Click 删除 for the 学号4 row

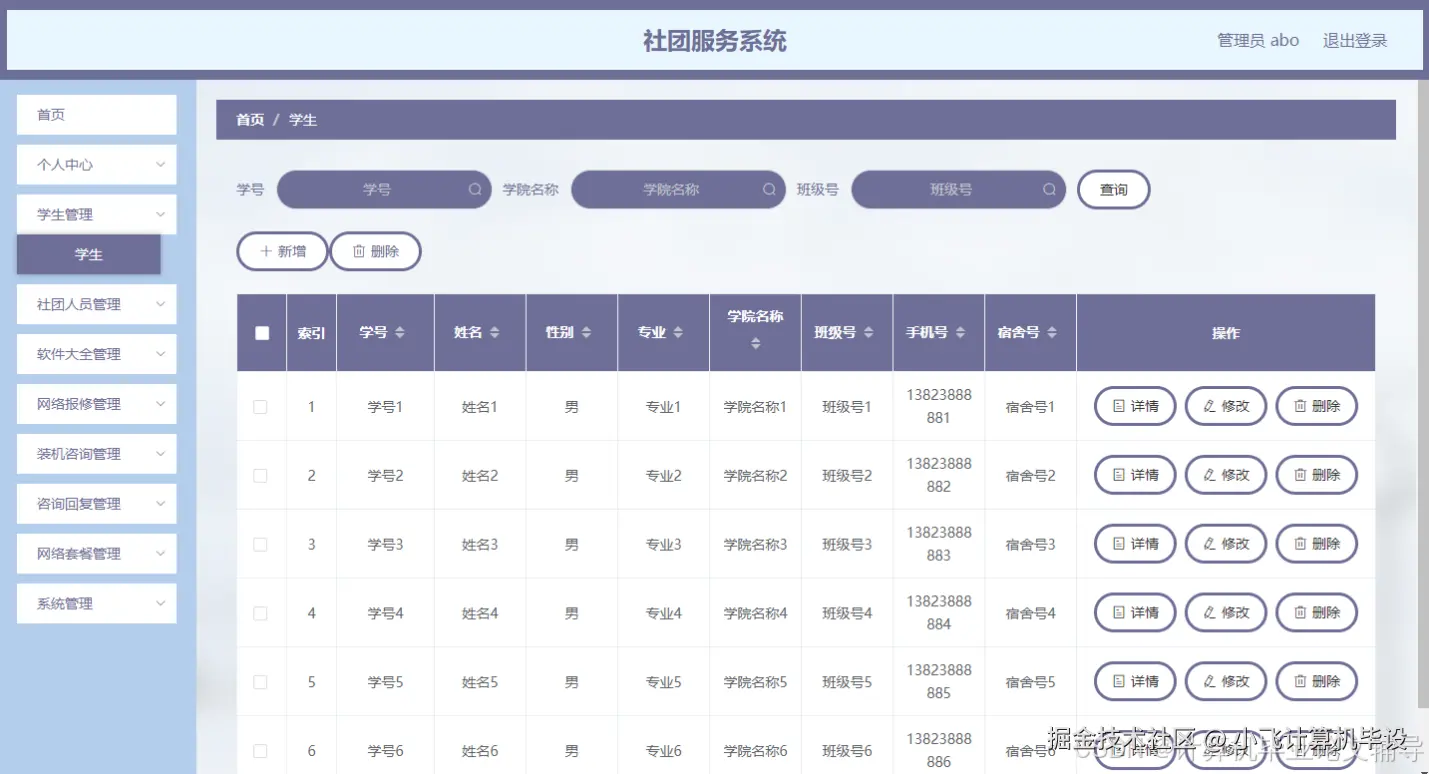click(1317, 613)
